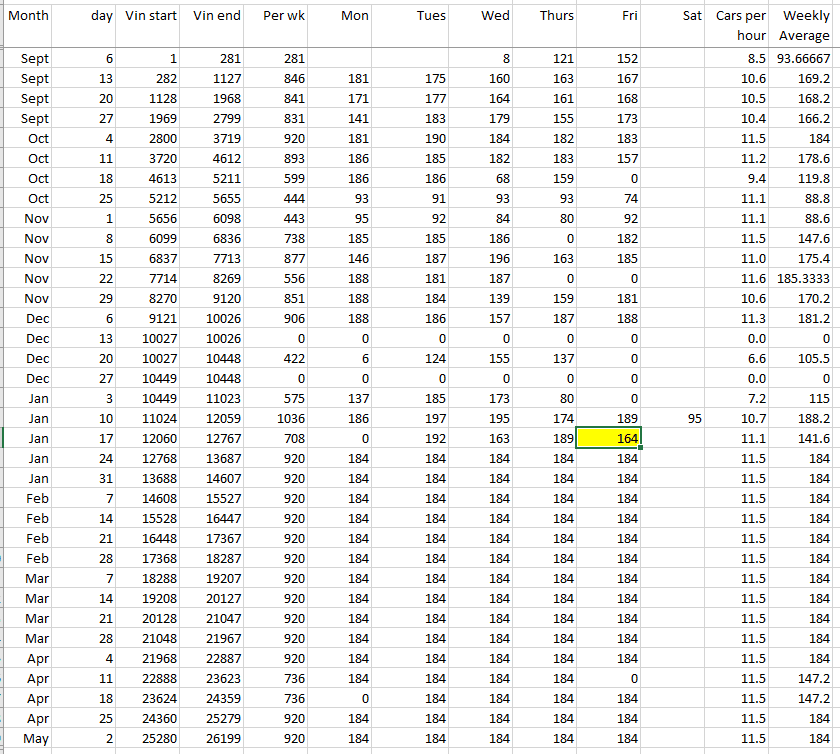
Task: Select the Cars per hour cell showing 6.6
Action: pyautogui.click(x=740, y=358)
